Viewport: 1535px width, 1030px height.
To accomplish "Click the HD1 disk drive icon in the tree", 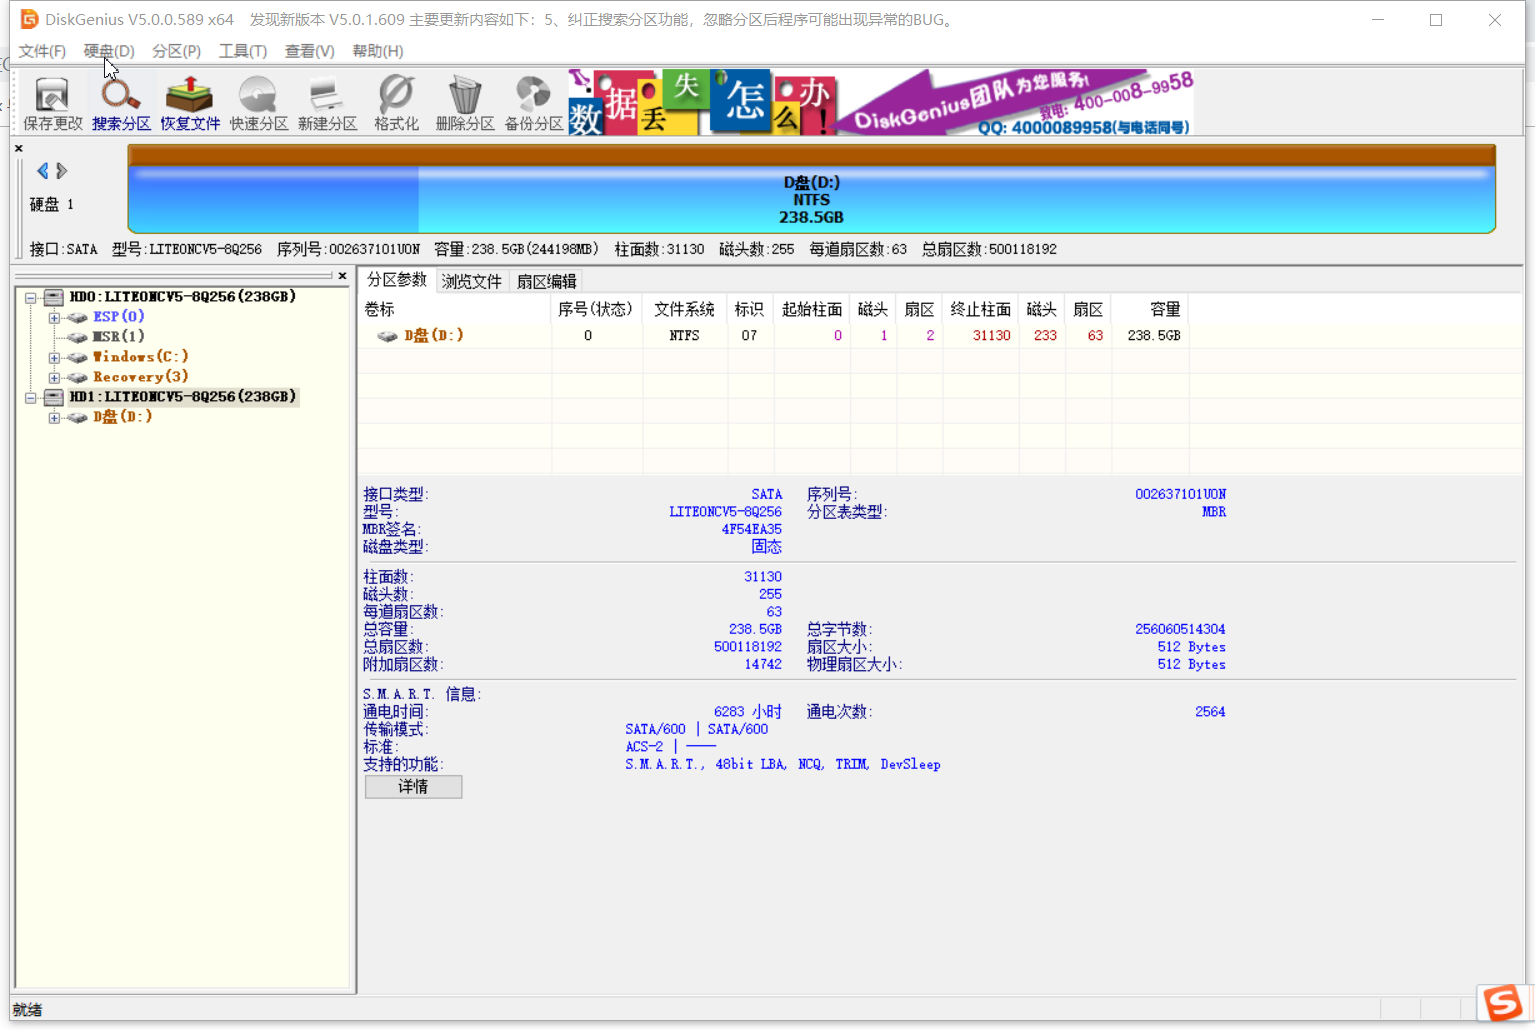I will pyautogui.click(x=54, y=397).
